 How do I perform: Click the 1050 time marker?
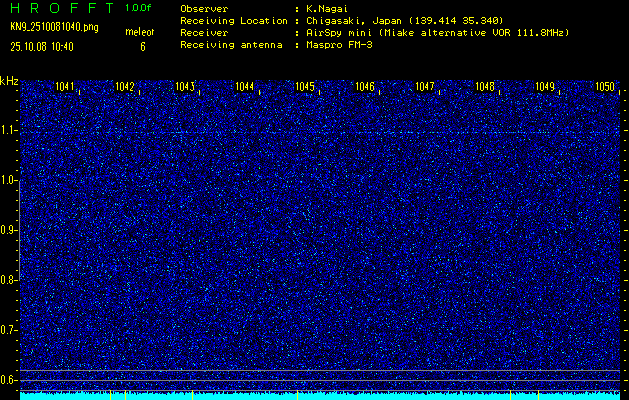coord(604,87)
